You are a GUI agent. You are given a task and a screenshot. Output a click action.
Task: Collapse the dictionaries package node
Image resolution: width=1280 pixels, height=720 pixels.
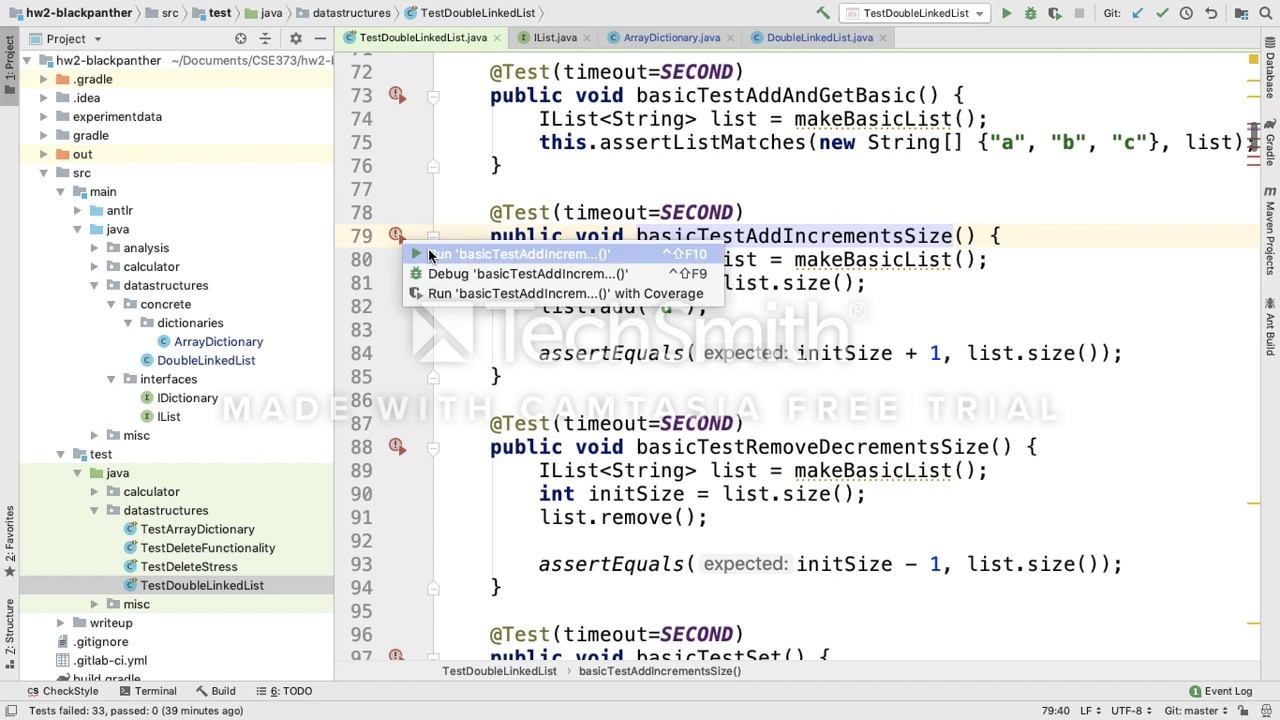point(128,323)
